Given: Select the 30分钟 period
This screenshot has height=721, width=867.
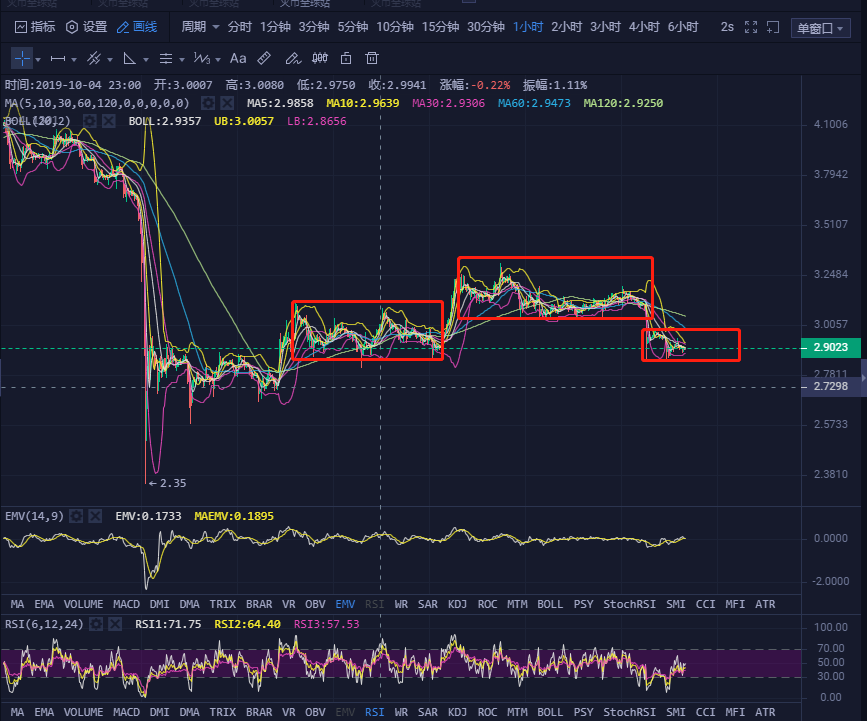Looking at the screenshot, I should [485, 27].
